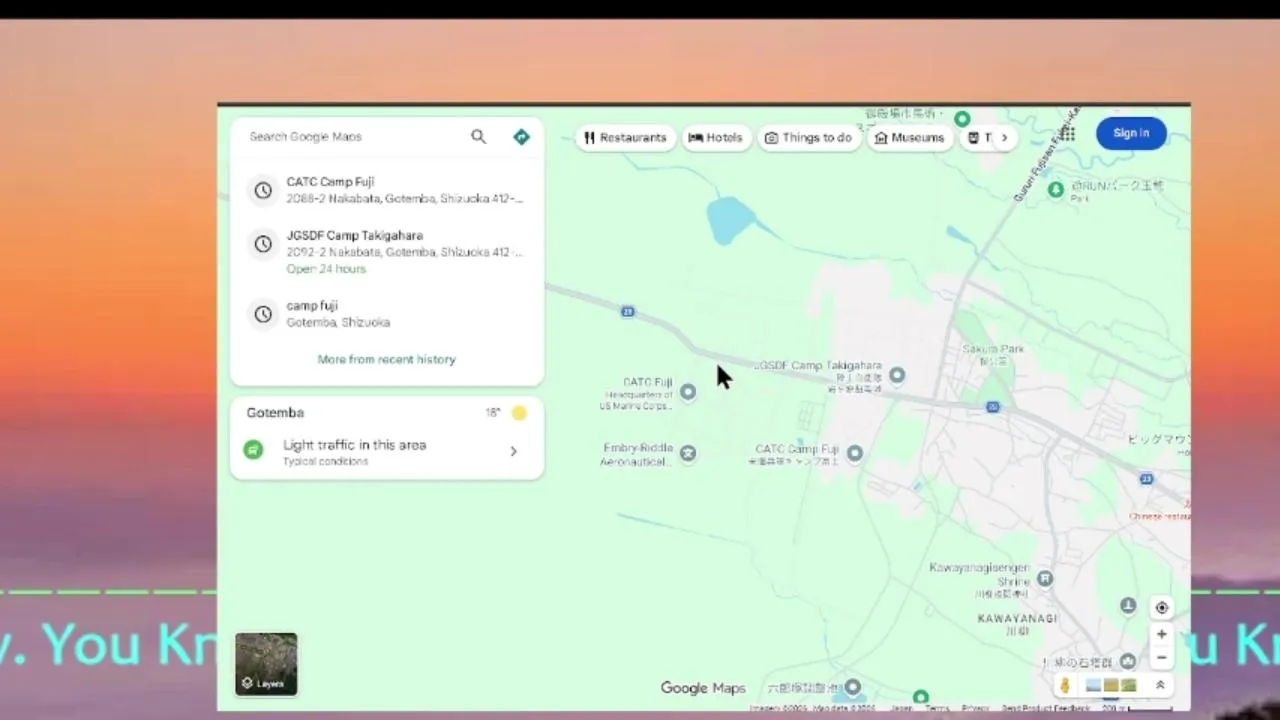Click the Send Product Feedback link
This screenshot has width=1280, height=720.
pos(1045,708)
